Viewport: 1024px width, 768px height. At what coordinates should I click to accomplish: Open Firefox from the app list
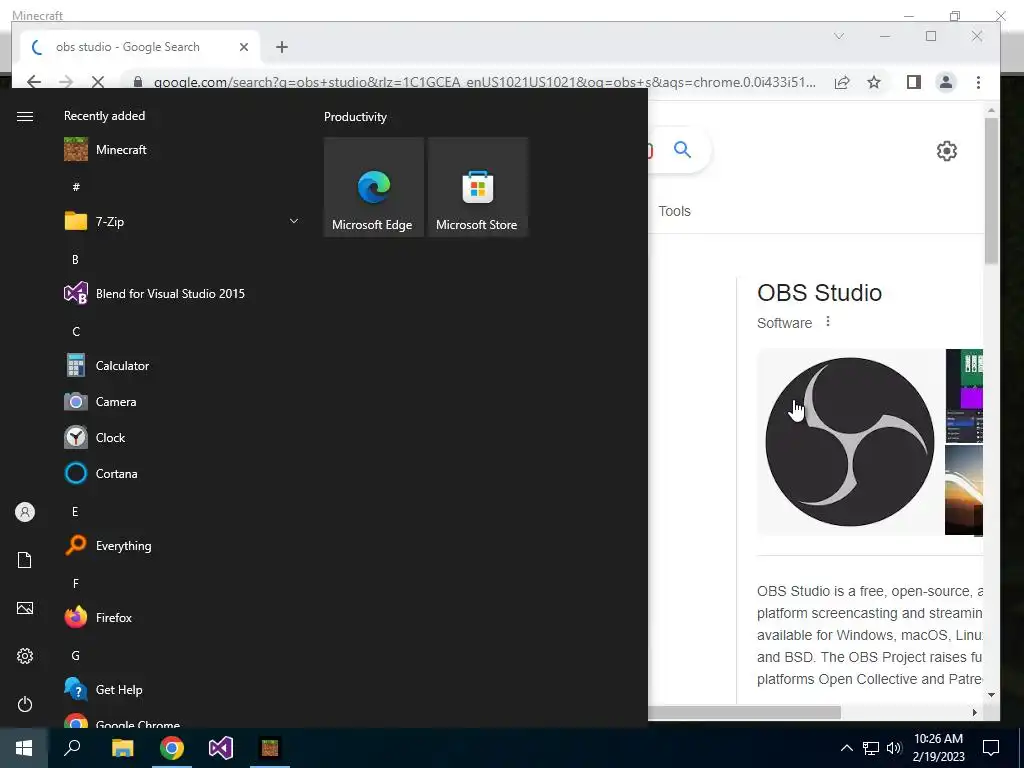[183, 618]
